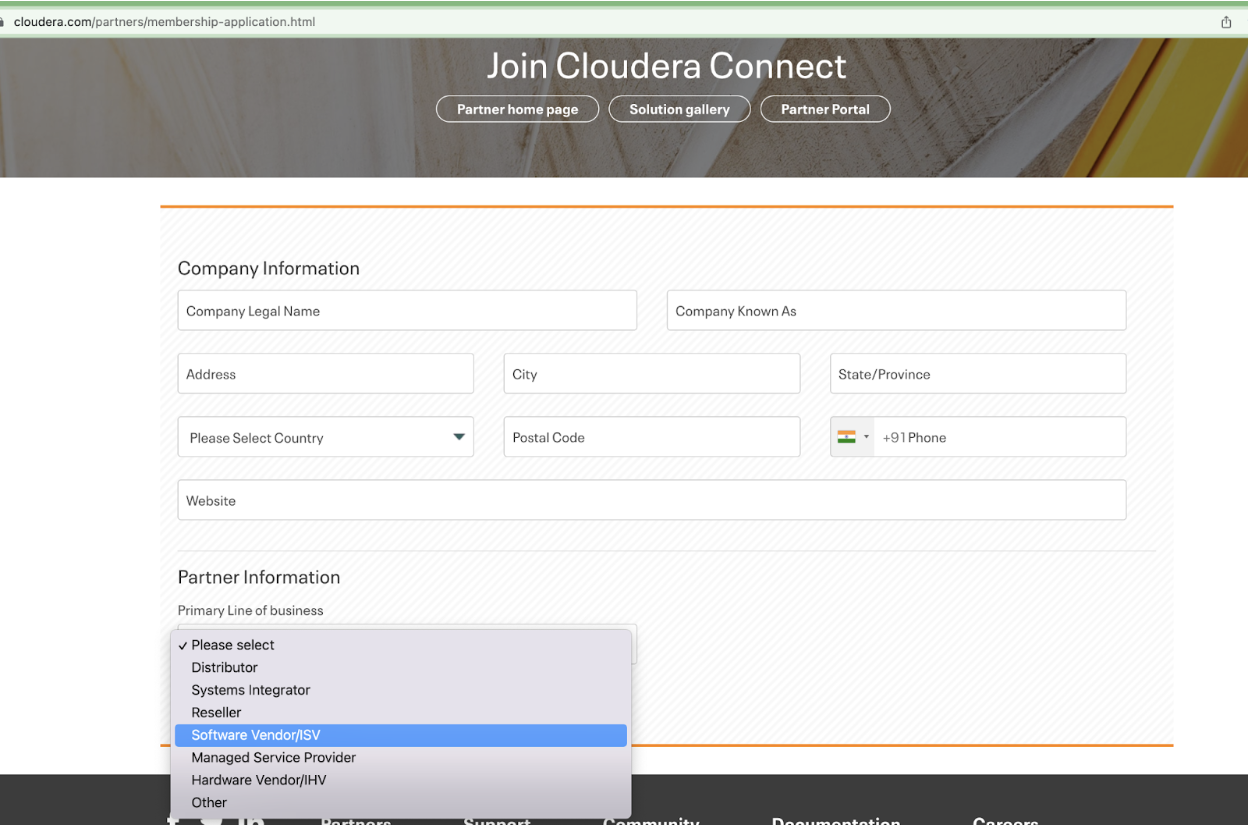Open the India flag country code selector

pos(853,437)
